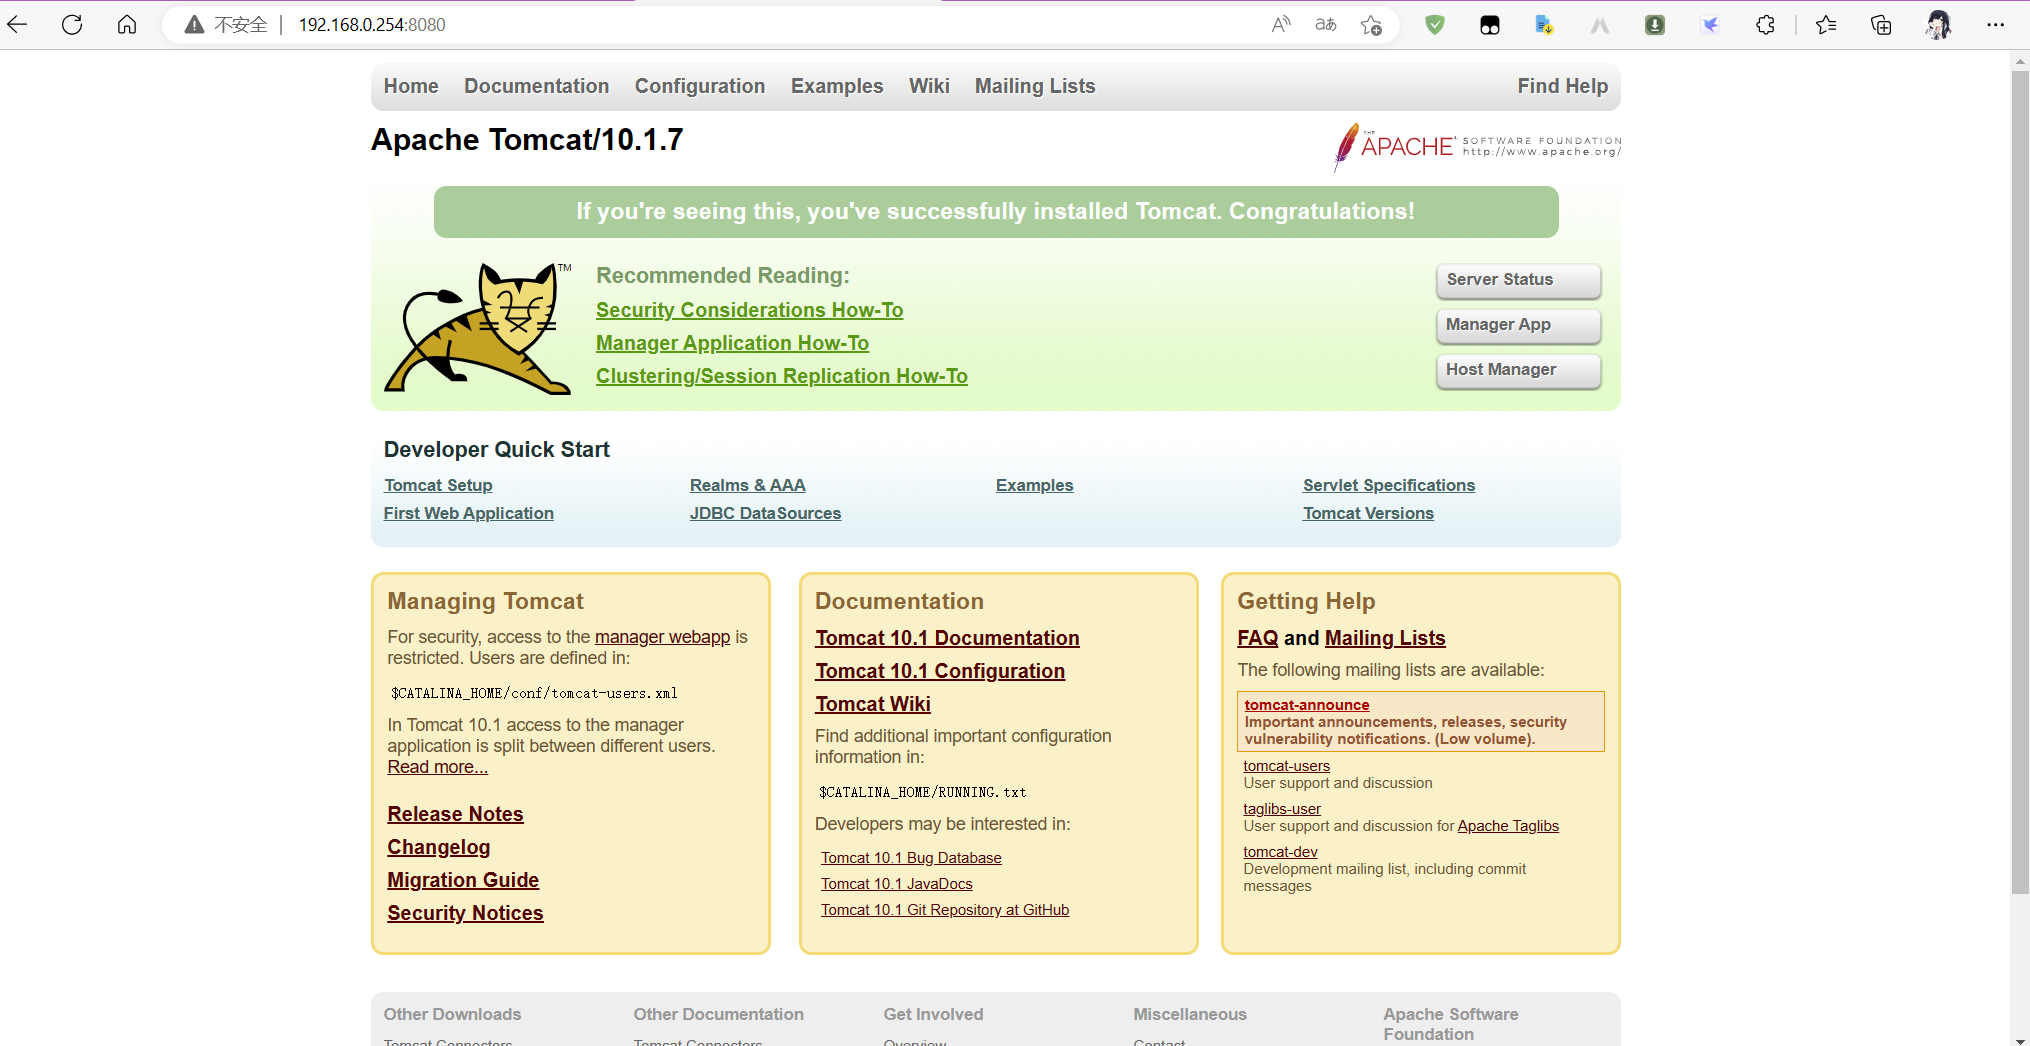This screenshot has width=2030, height=1046.
Task: Open Tomcat 10.1 Documentation link
Action: point(947,638)
